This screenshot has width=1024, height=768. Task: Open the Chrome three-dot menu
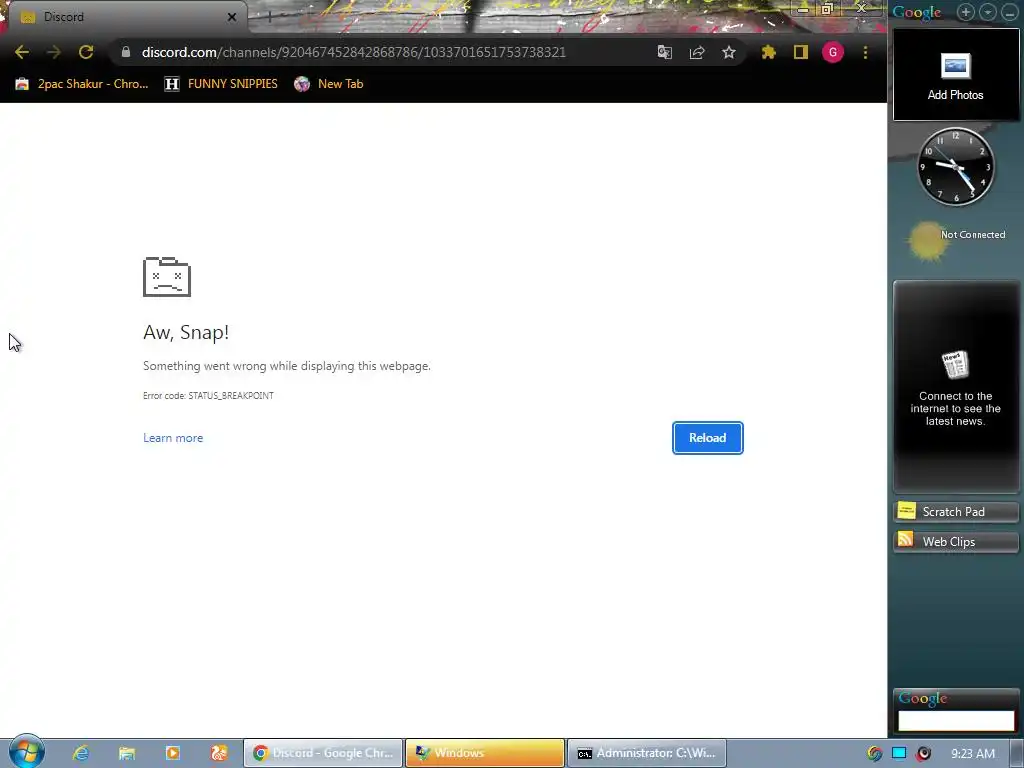[x=865, y=52]
